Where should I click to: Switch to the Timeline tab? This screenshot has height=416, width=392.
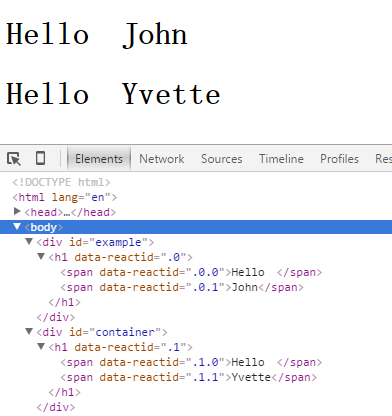coord(281,159)
